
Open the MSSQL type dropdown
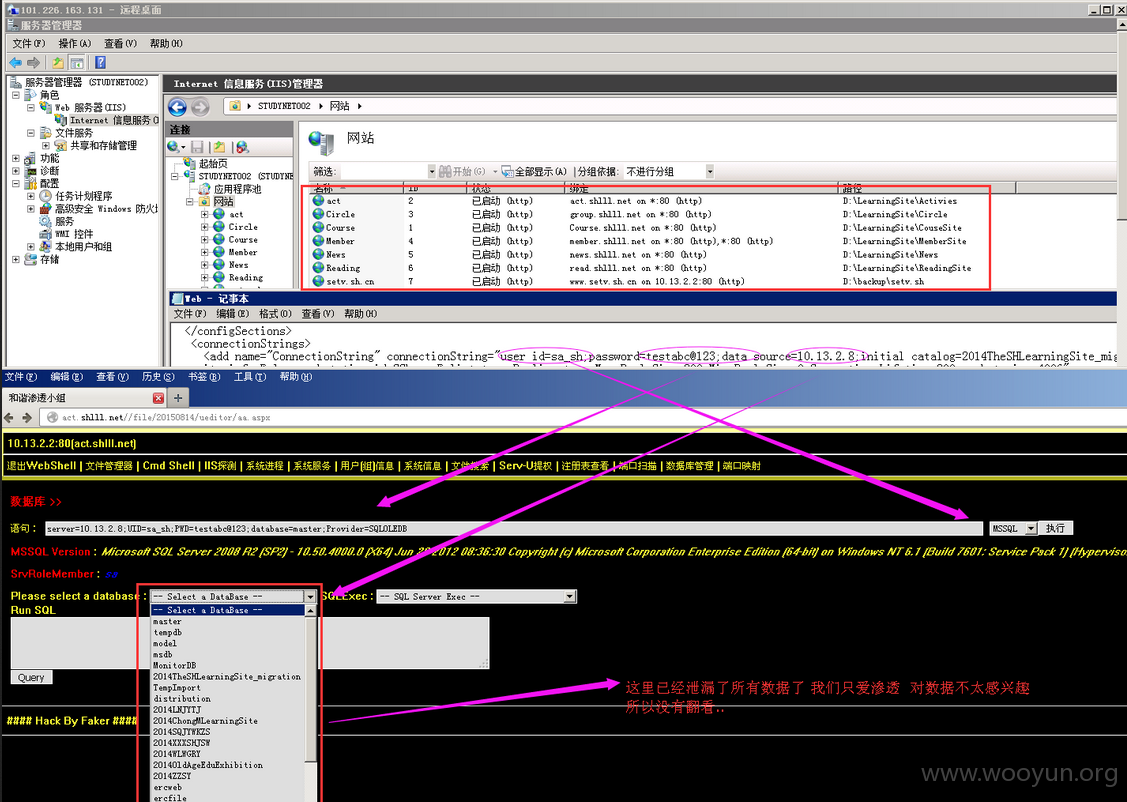(1013, 528)
